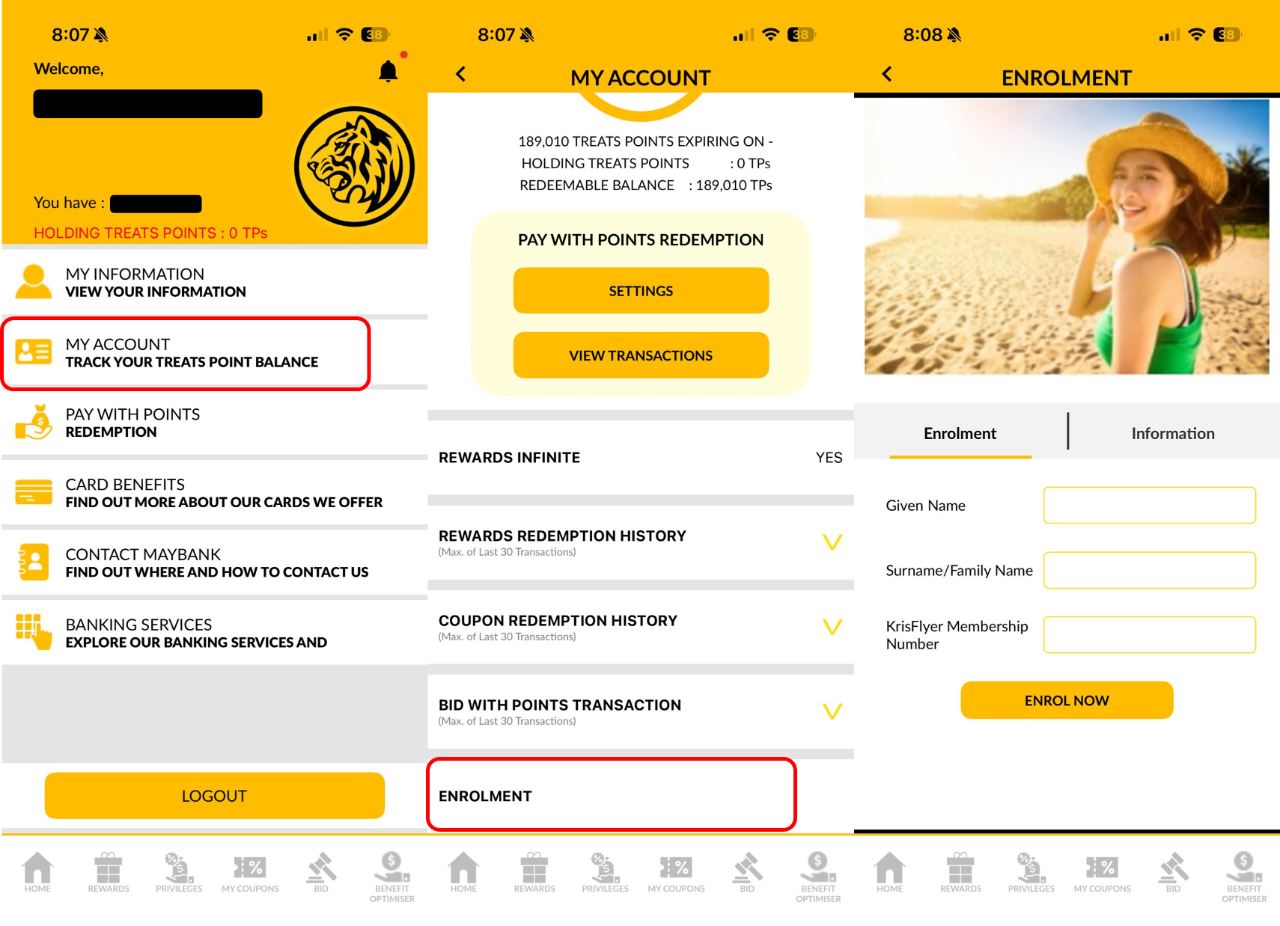1280x926 pixels.
Task: Tap the notification bell icon
Action: coord(388,71)
